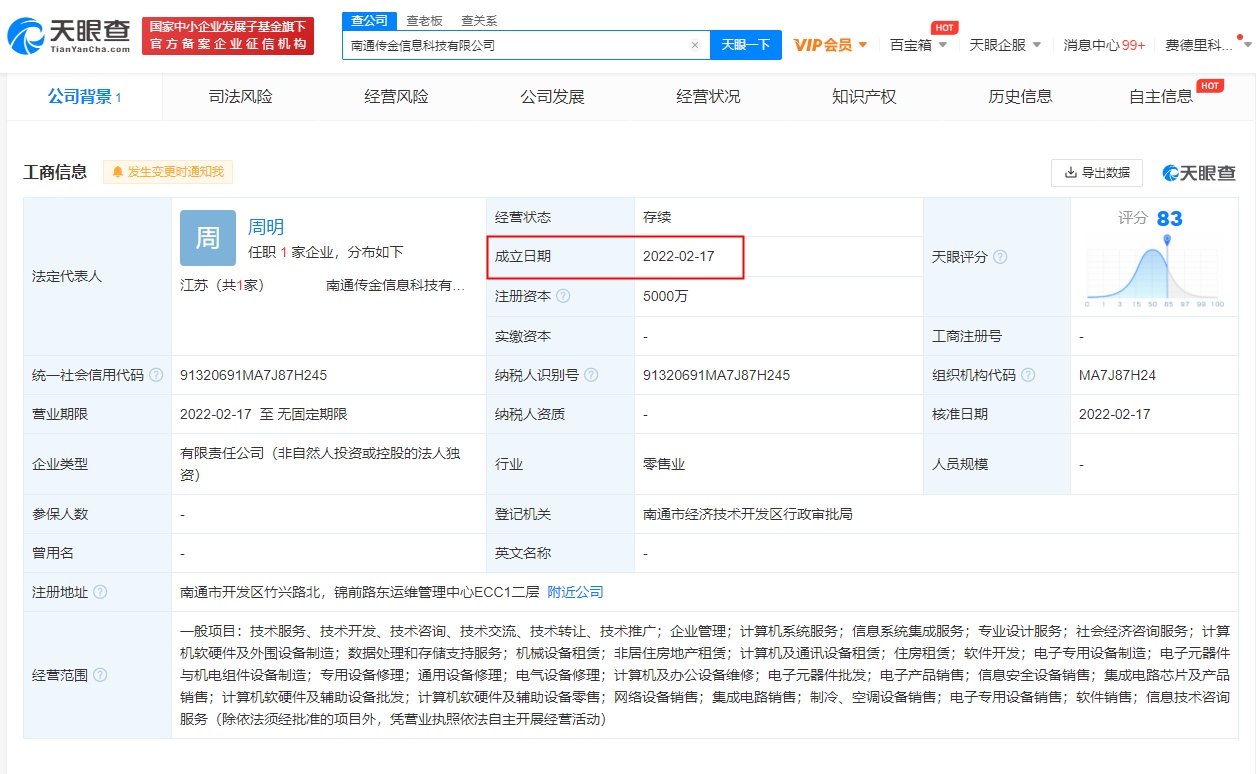Click the 导出数据 export button
The image size is (1256, 774).
1097,172
